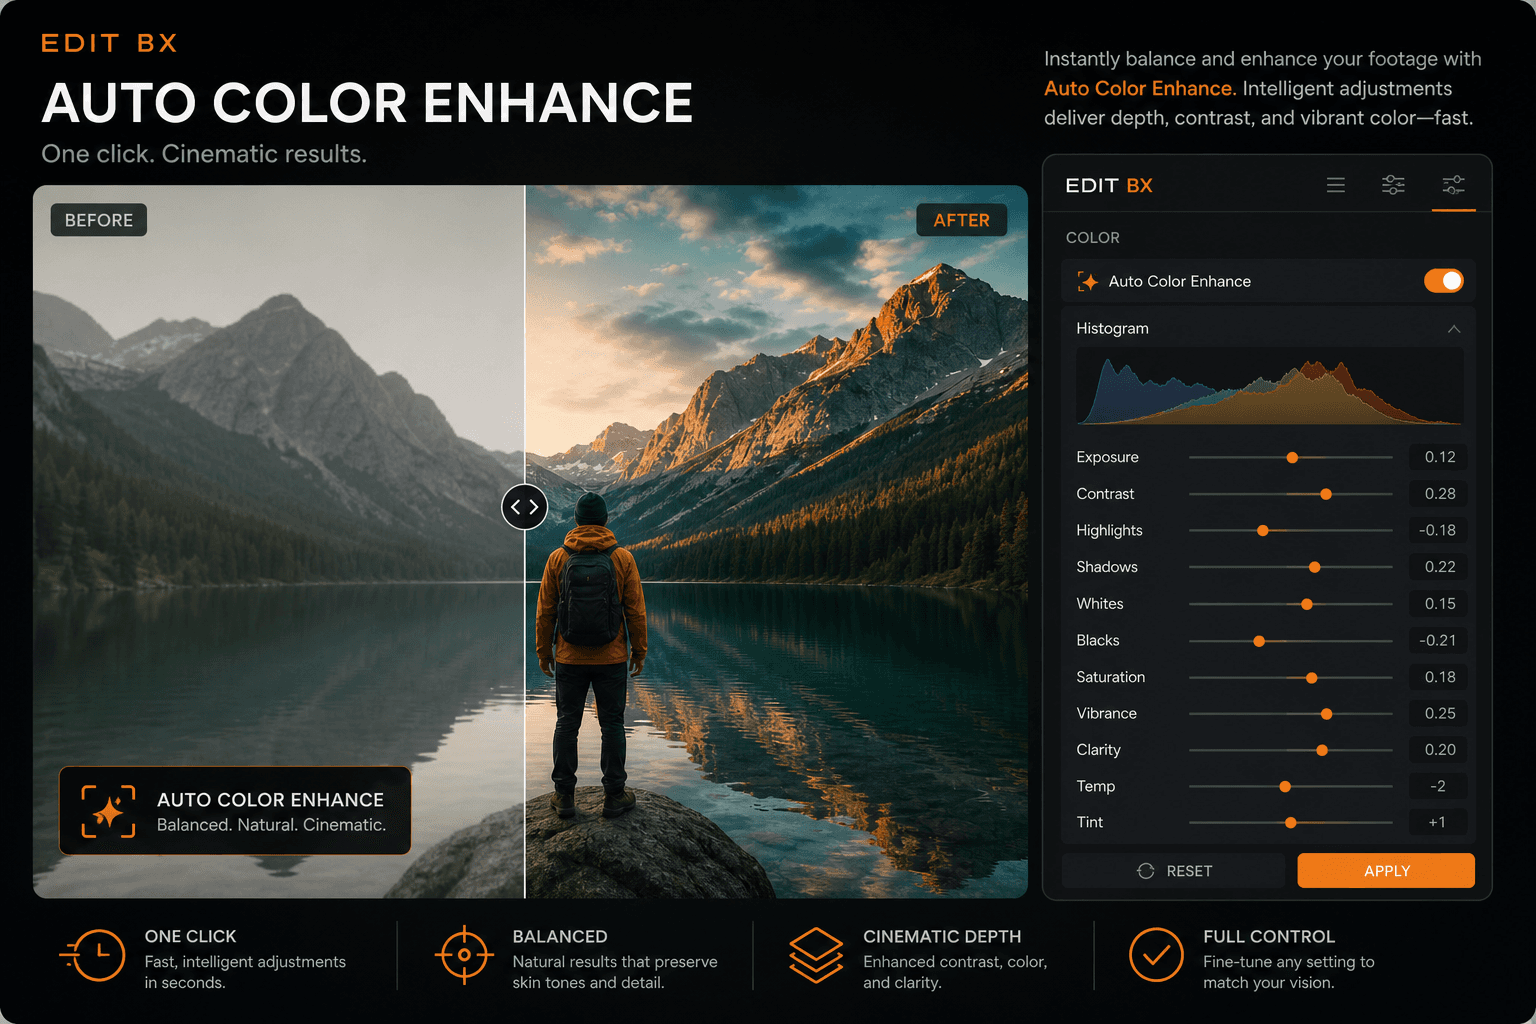Collapse the Histogram section chevron
1536x1024 pixels.
1454,329
